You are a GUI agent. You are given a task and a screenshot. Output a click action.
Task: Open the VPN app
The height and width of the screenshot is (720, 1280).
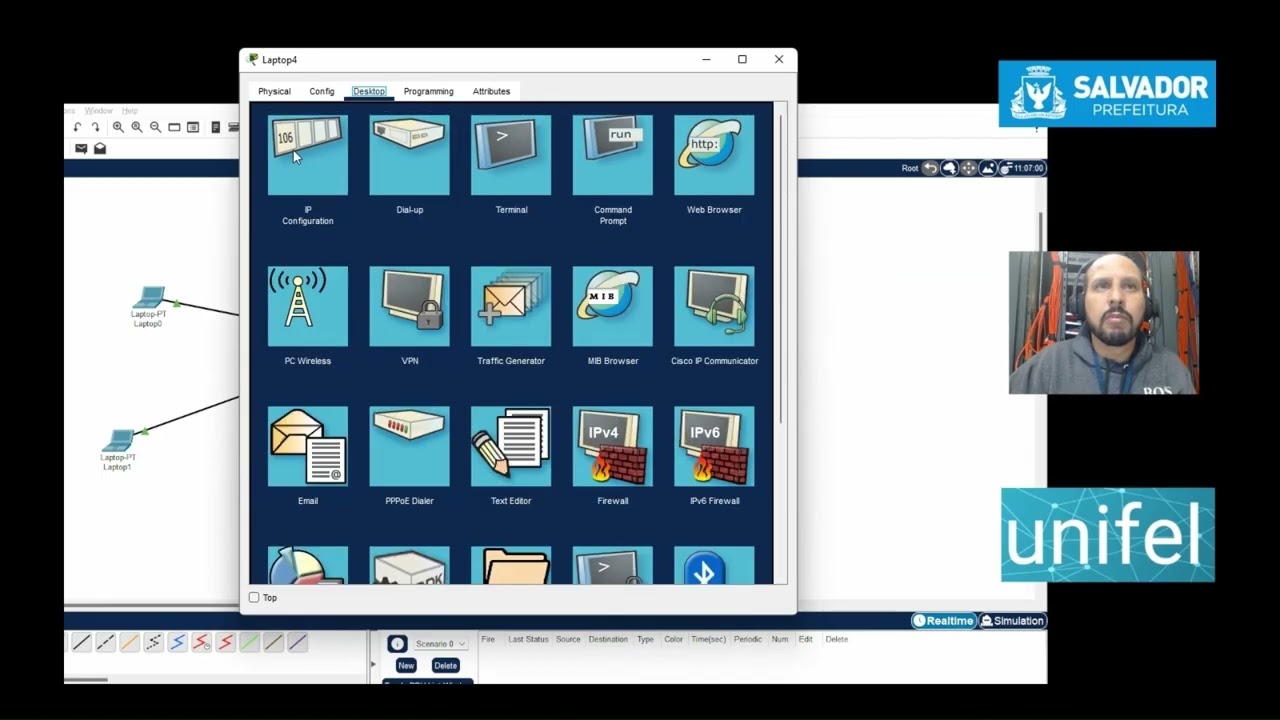pos(409,306)
